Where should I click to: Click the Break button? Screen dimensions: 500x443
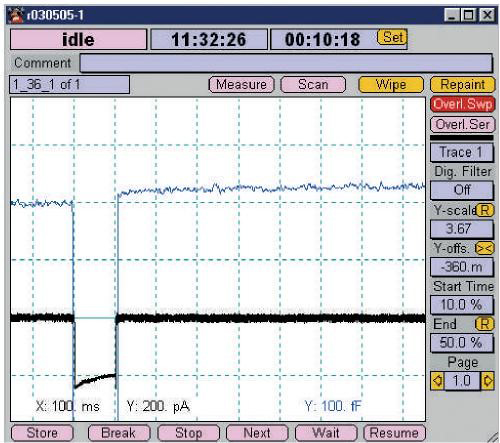[118, 433]
